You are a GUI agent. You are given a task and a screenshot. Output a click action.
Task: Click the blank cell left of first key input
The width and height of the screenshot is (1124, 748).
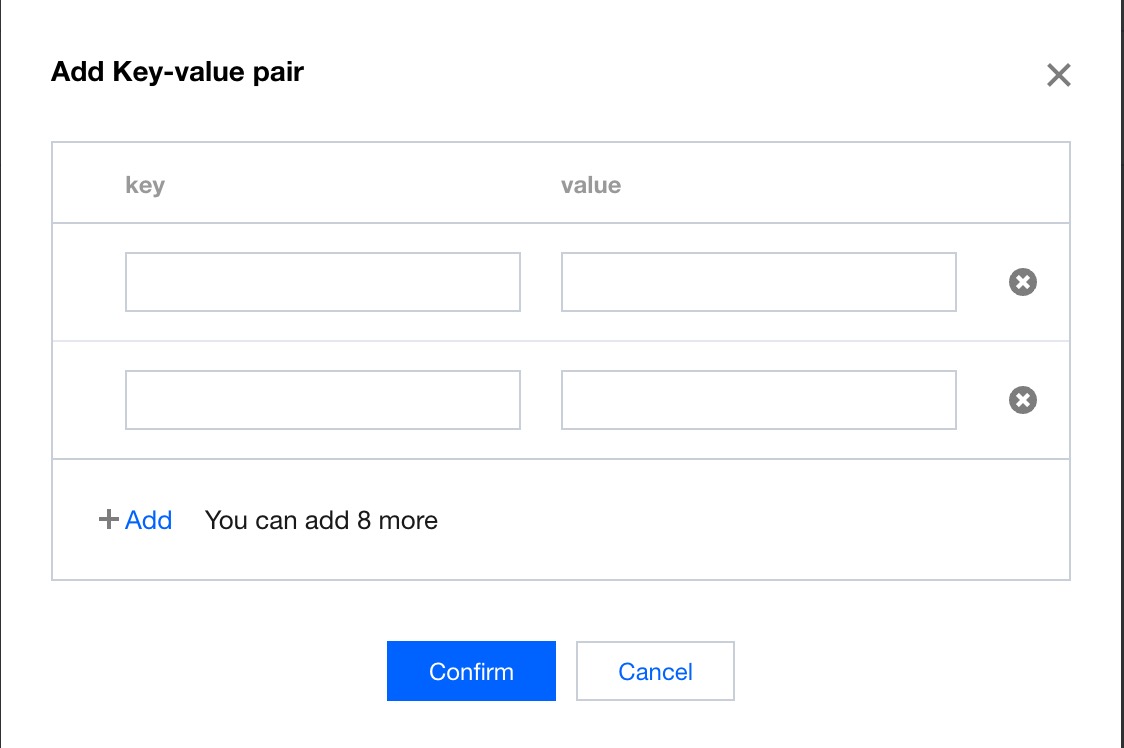tap(88, 282)
